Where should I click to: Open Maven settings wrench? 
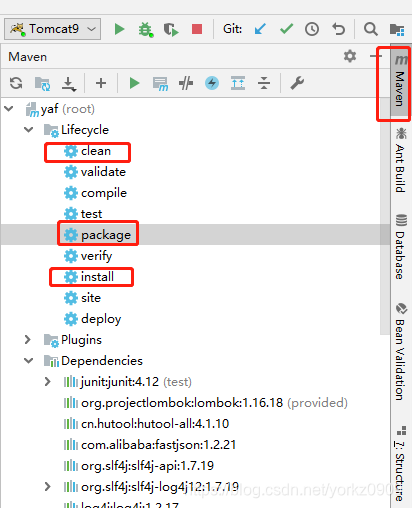click(297, 83)
